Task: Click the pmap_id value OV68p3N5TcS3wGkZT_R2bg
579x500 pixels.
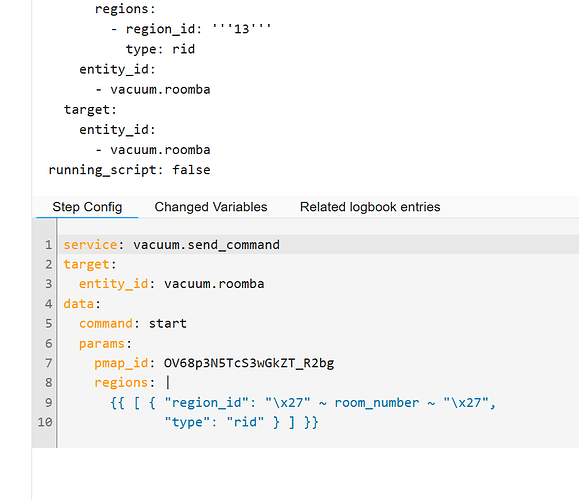Action: point(249,363)
